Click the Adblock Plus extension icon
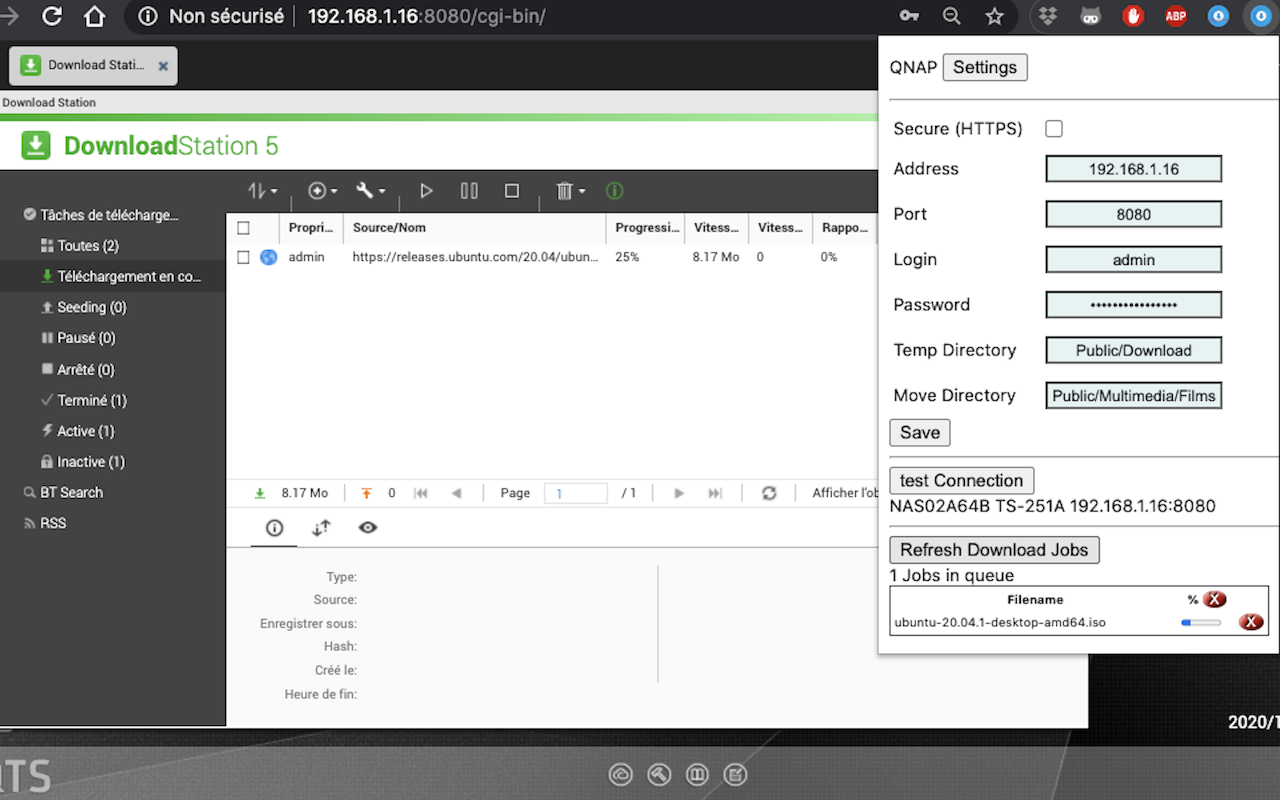The width and height of the screenshot is (1280, 800). pyautogui.click(x=1175, y=16)
